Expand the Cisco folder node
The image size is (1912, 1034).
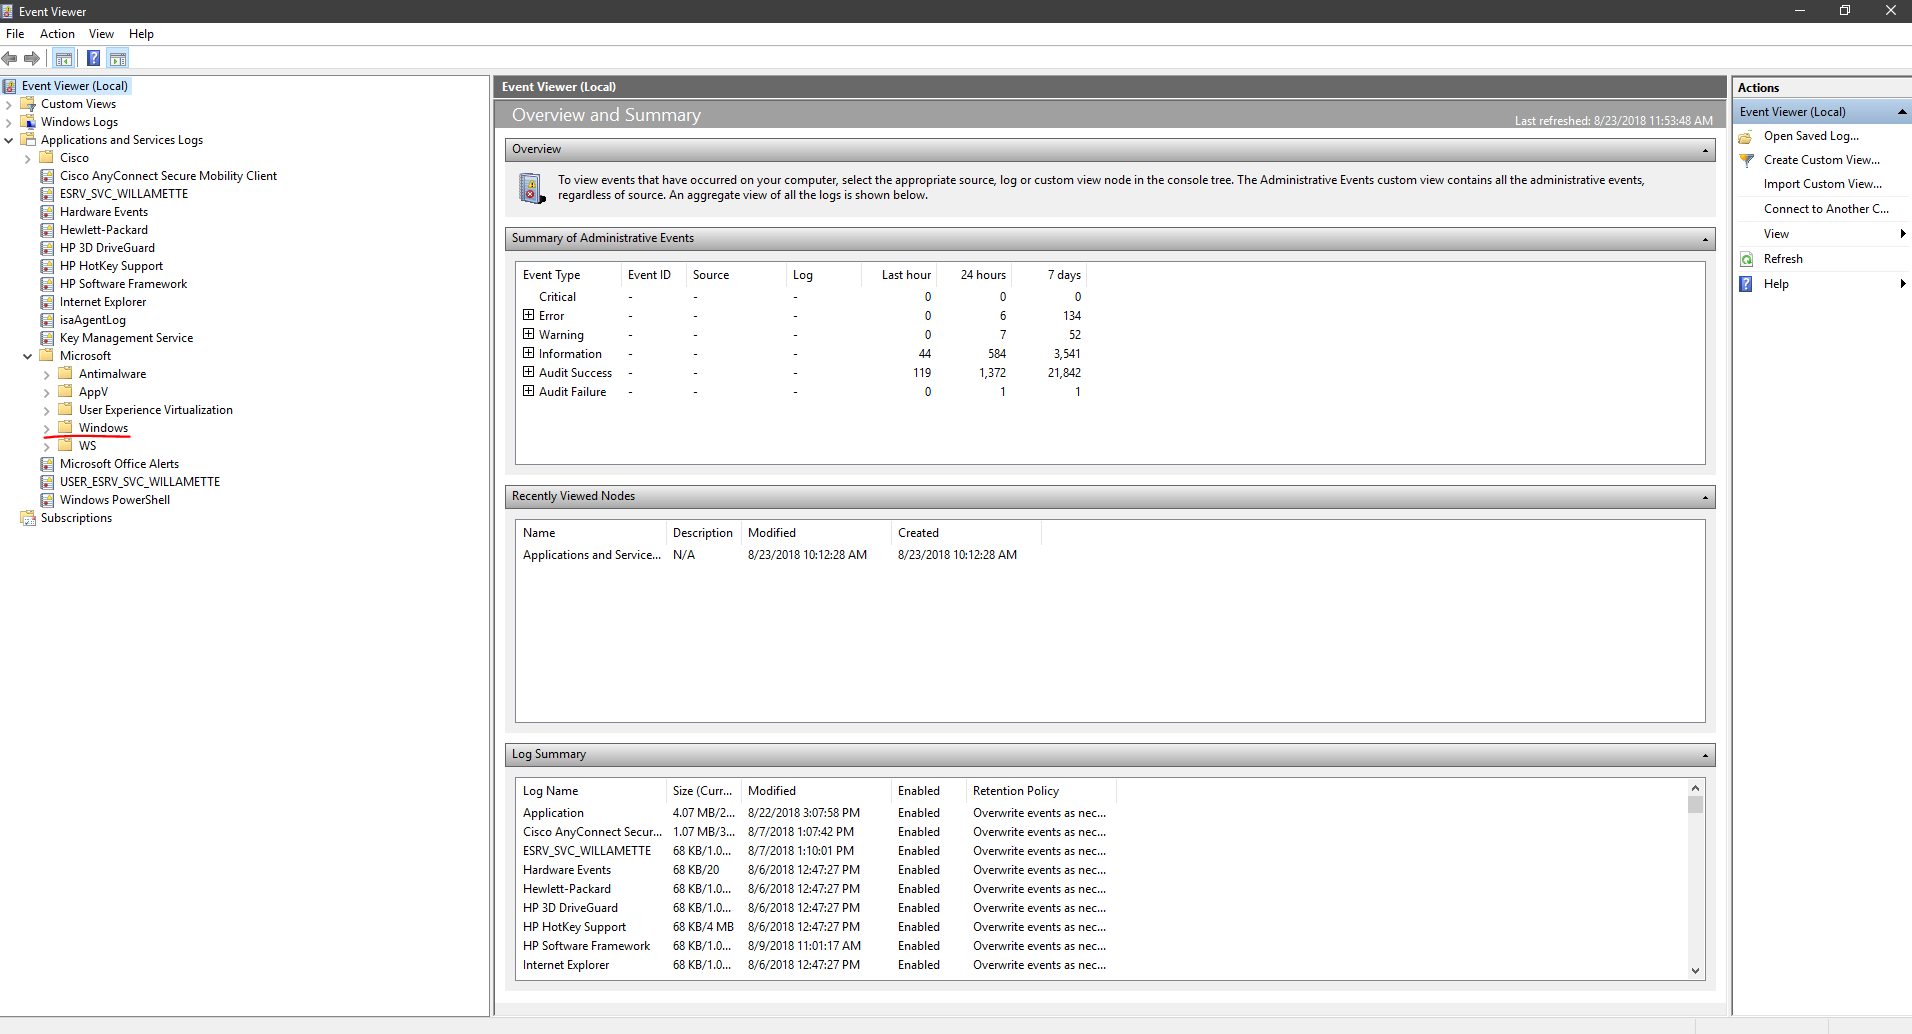pyautogui.click(x=28, y=159)
